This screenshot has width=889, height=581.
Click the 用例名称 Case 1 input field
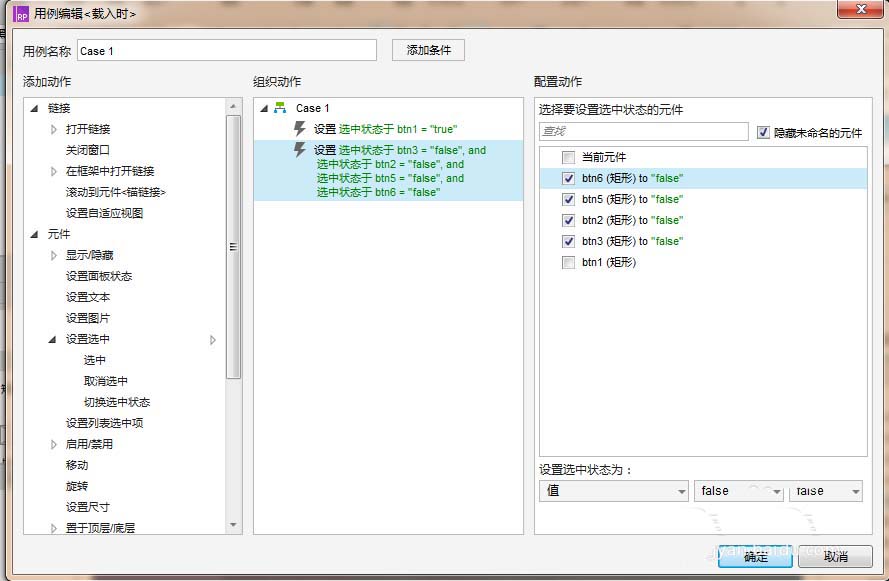(x=227, y=50)
